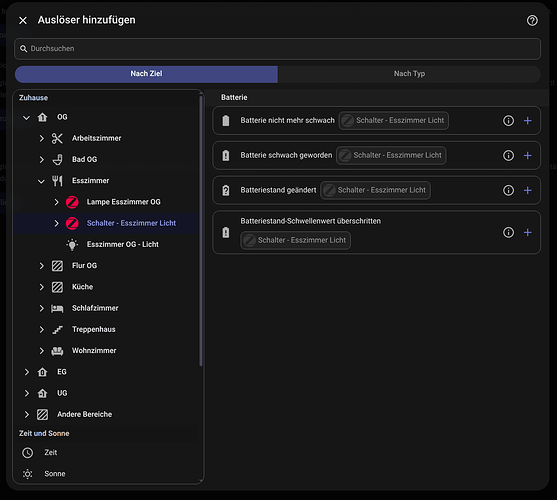Viewport: 557px width, 500px height.
Task: Expand the EG floor chevron
Action: pos(26,372)
